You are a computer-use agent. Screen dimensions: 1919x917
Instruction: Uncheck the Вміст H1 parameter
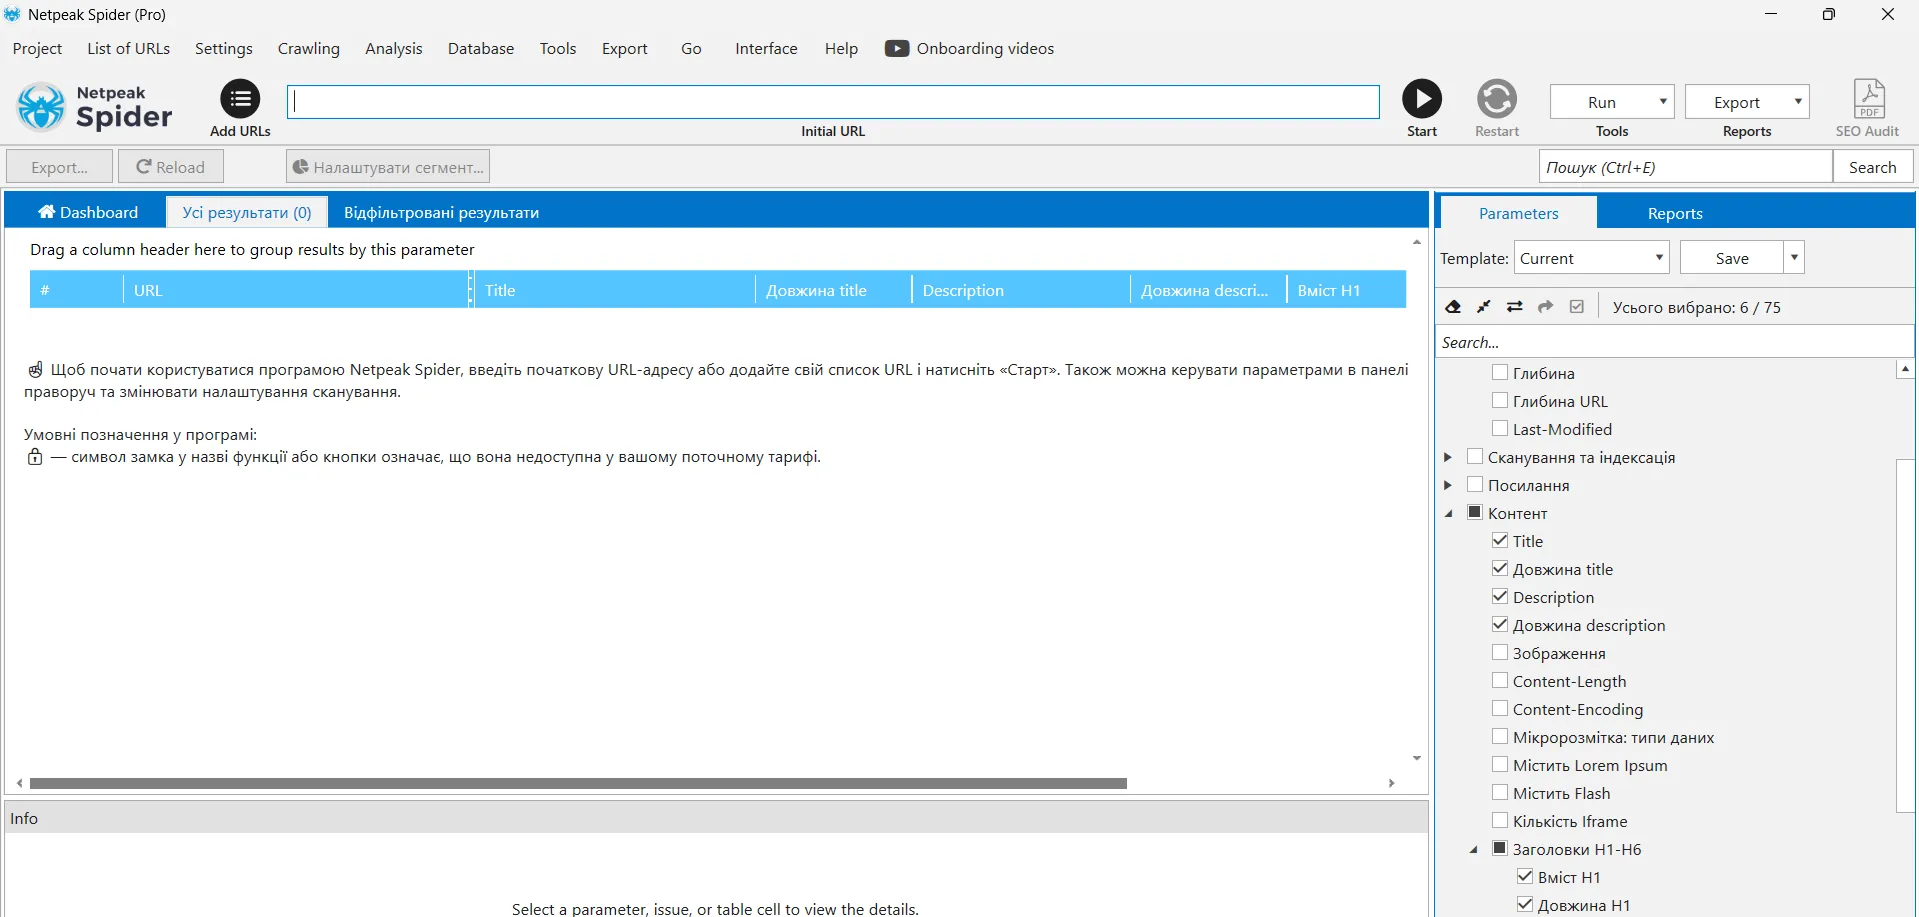[1525, 876]
